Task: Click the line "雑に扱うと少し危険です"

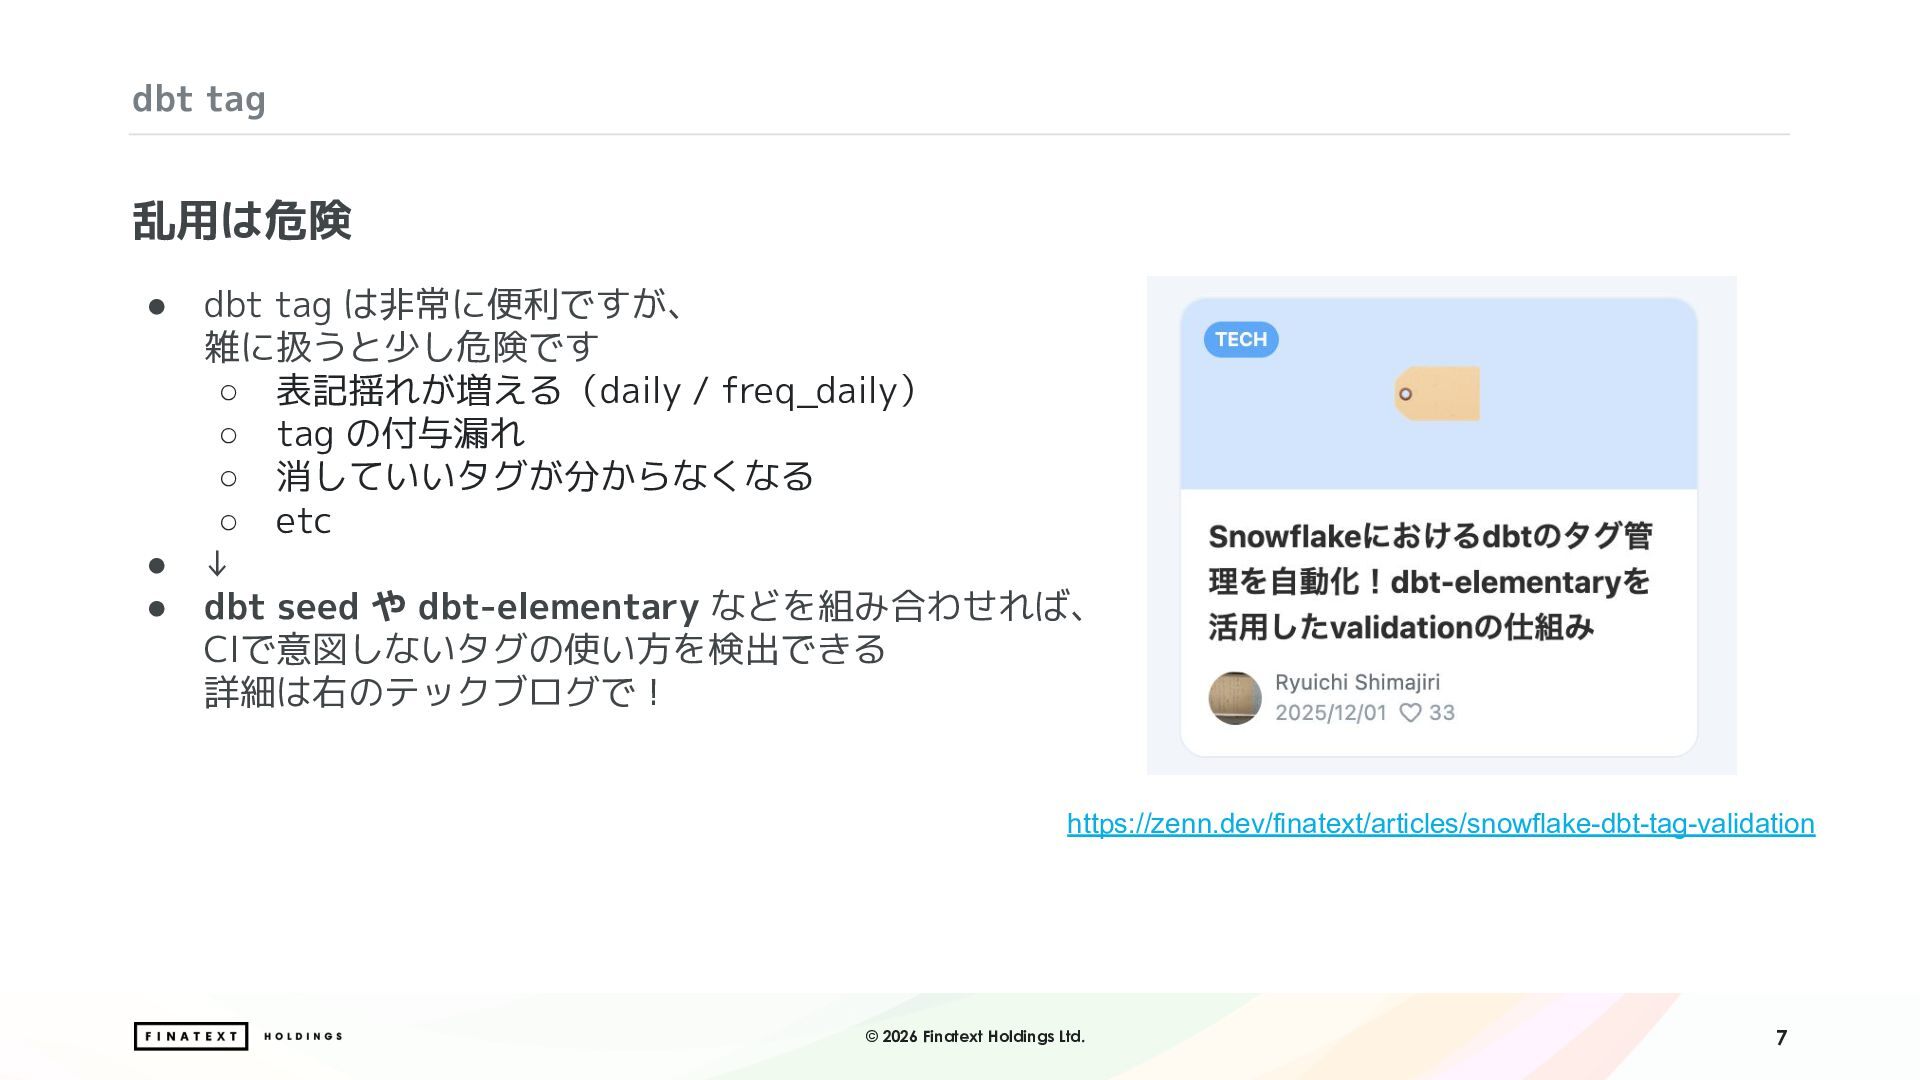Action: 402,347
